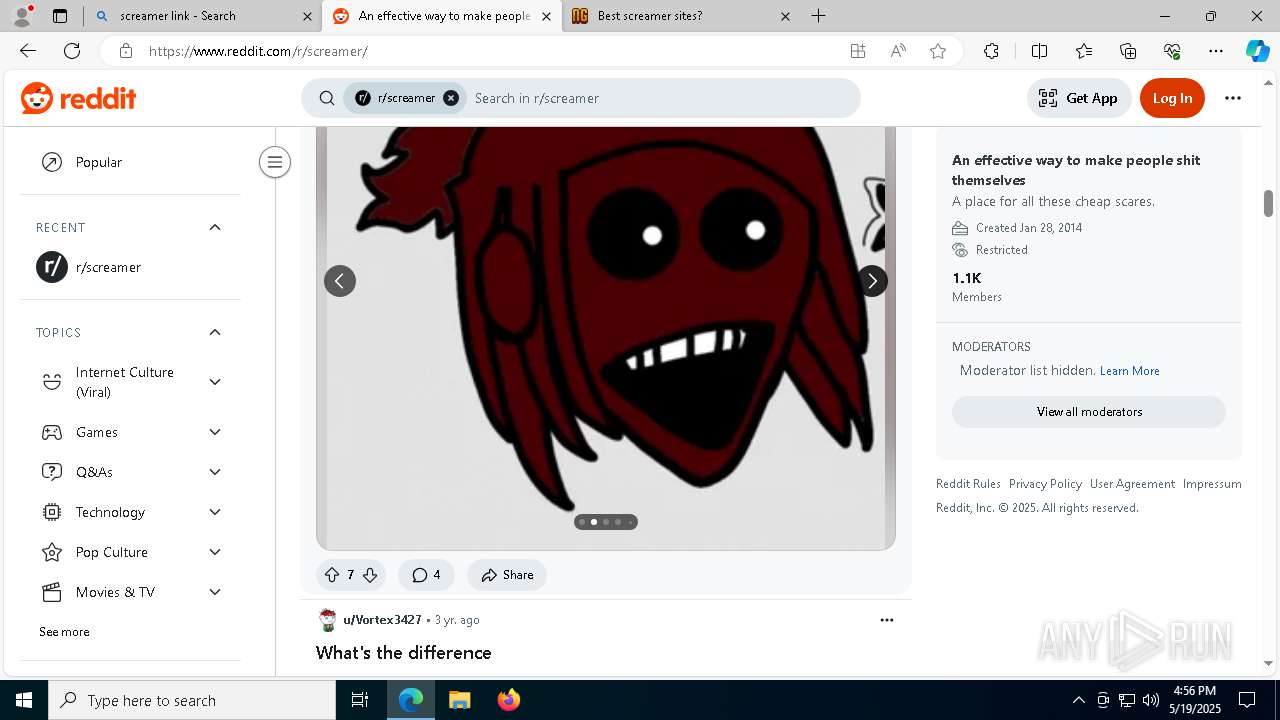Downvote the post with 7 votes
1280x720 pixels.
point(370,575)
